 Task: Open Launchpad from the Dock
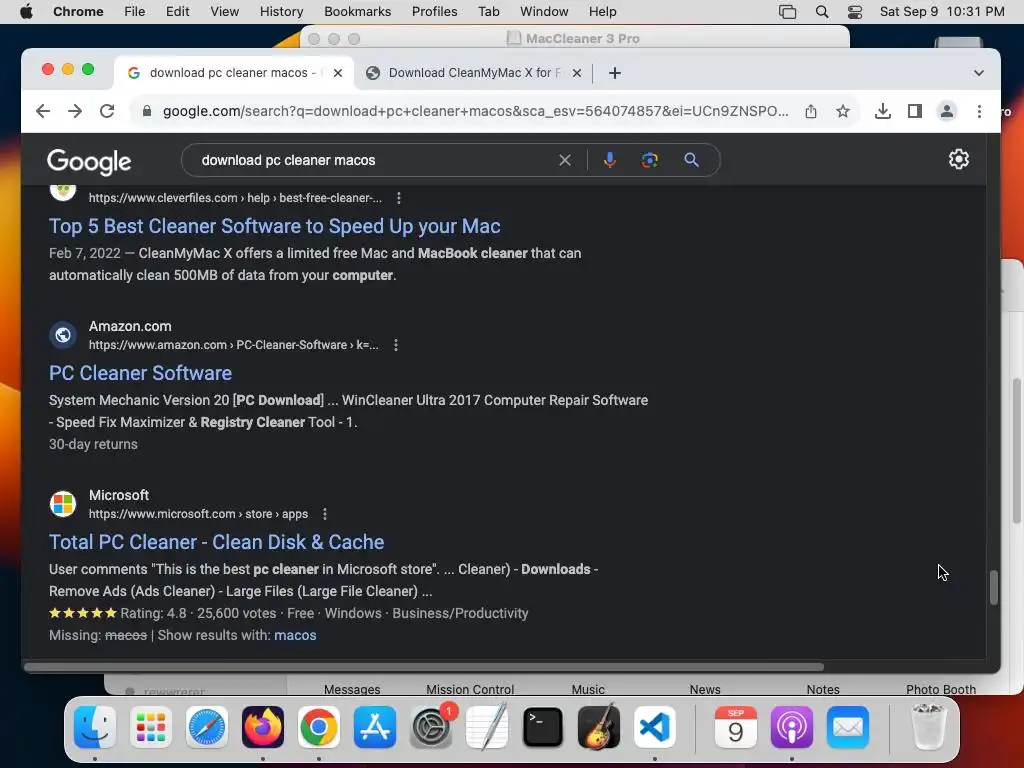[151, 727]
